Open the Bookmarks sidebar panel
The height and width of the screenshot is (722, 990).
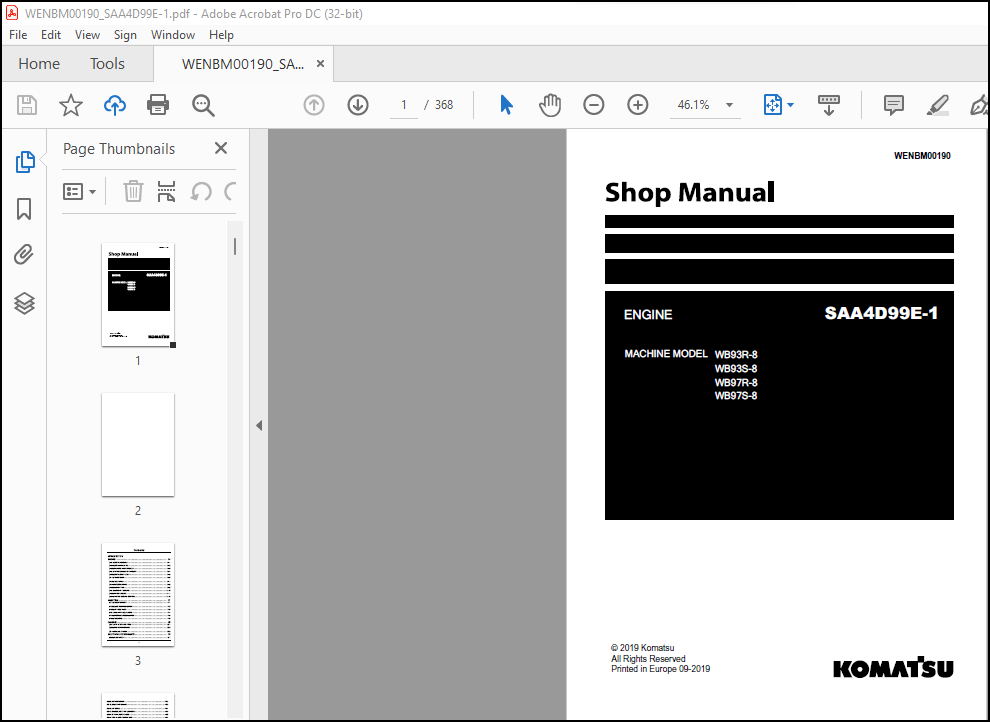coord(24,209)
